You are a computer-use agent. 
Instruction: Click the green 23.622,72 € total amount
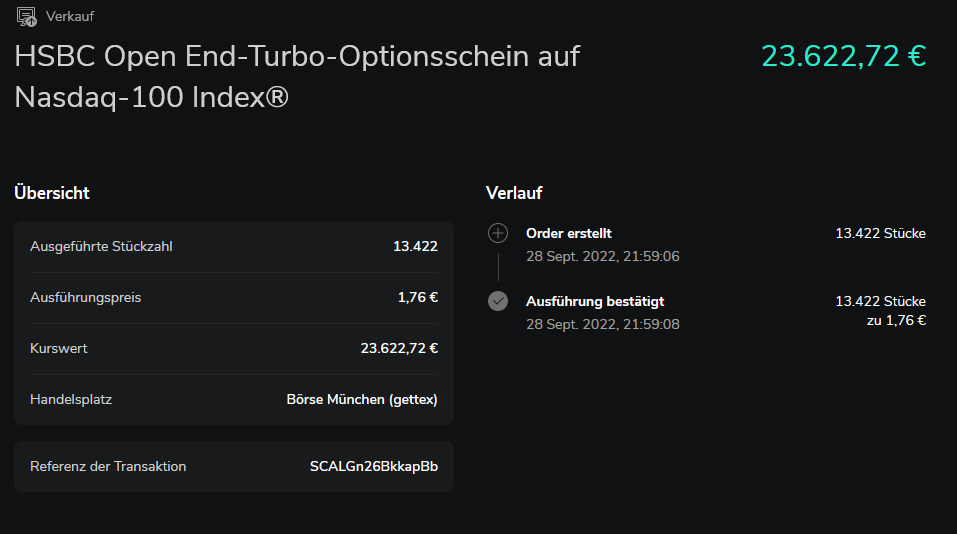[x=843, y=56]
